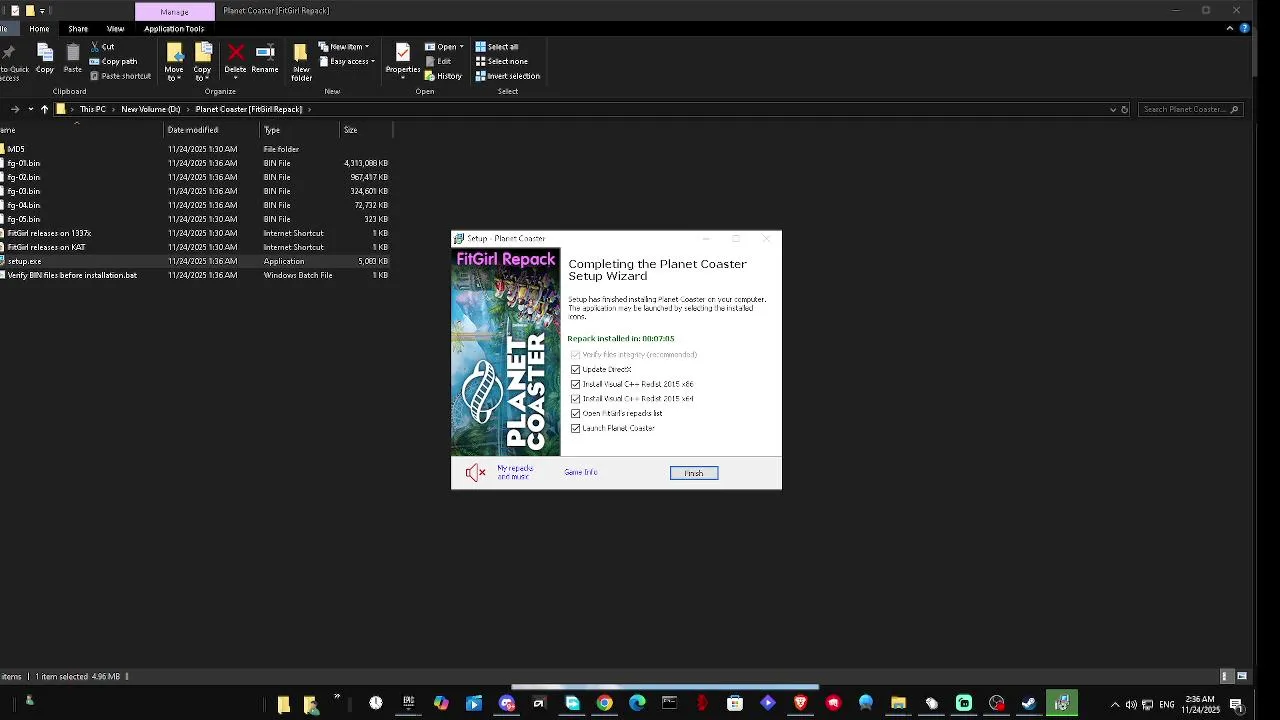Open file History from the ribbon
1280x720 pixels.
[x=444, y=76]
